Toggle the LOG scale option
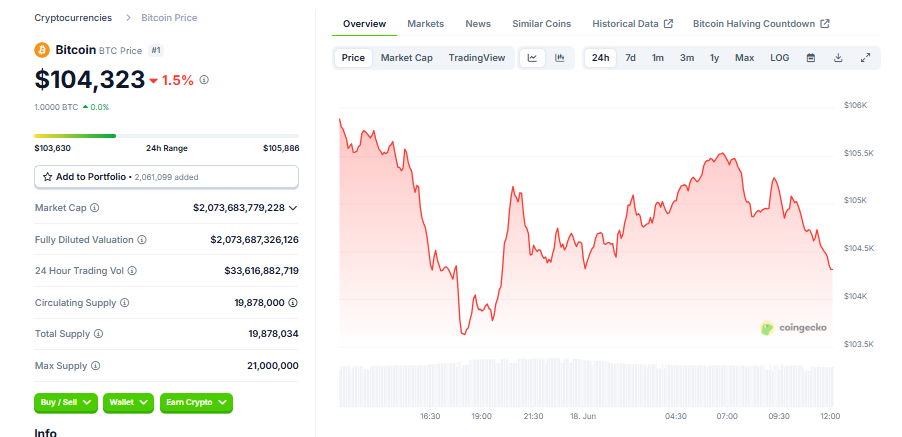This screenshot has height=437, width=902. (779, 58)
